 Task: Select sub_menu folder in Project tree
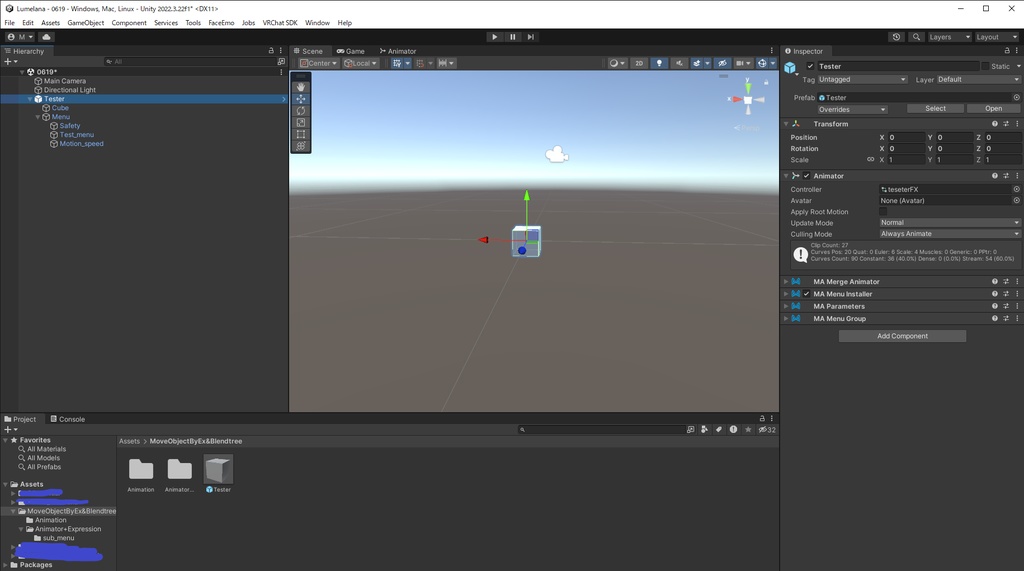click(x=58, y=538)
